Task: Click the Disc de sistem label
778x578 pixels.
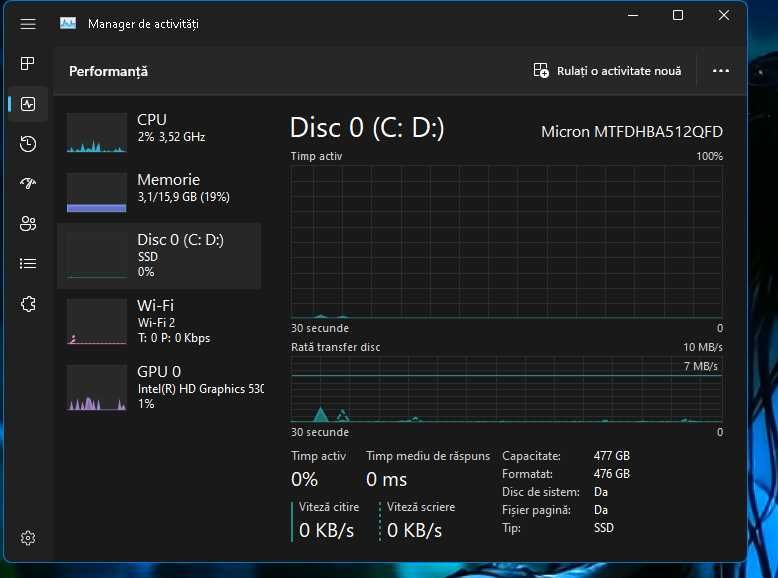Action: (x=541, y=492)
